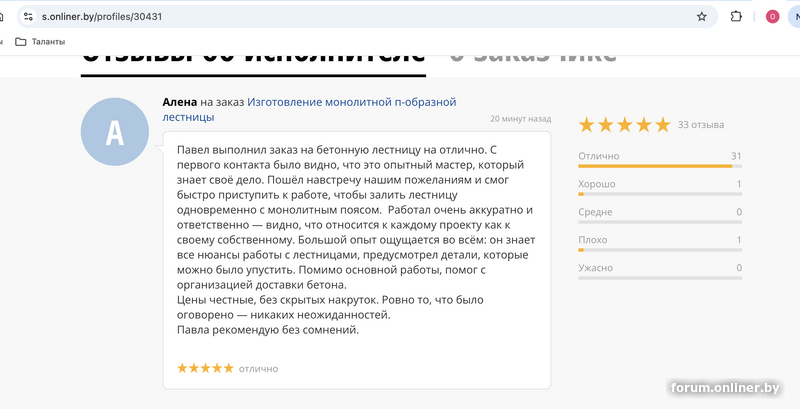Open the order link Изготовление монолитной п-образной лестницы

[351, 103]
